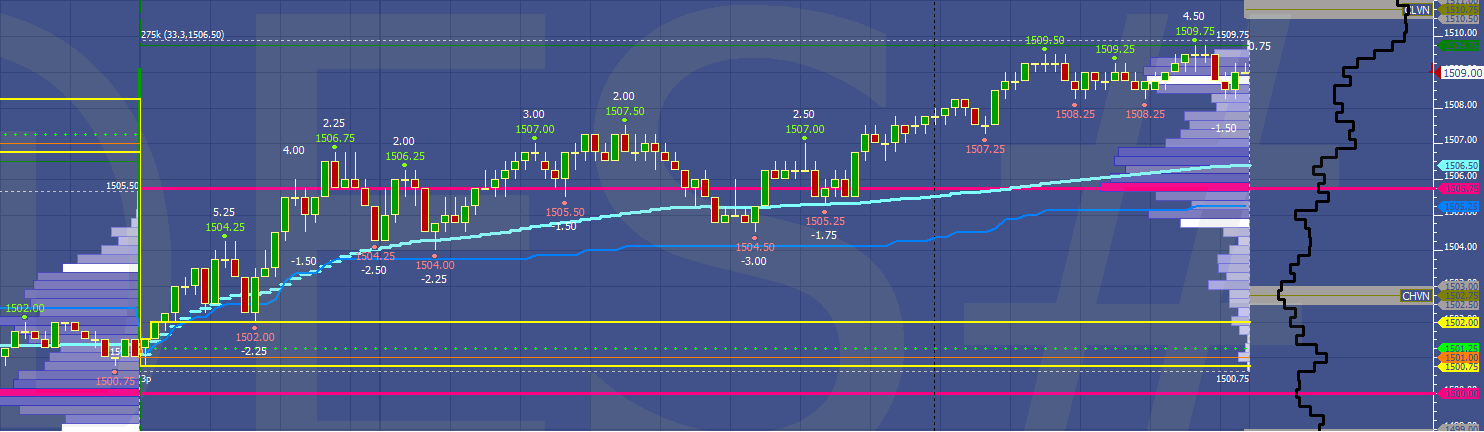
Task: Select the 5.25 swing size label
Action: tap(224, 213)
